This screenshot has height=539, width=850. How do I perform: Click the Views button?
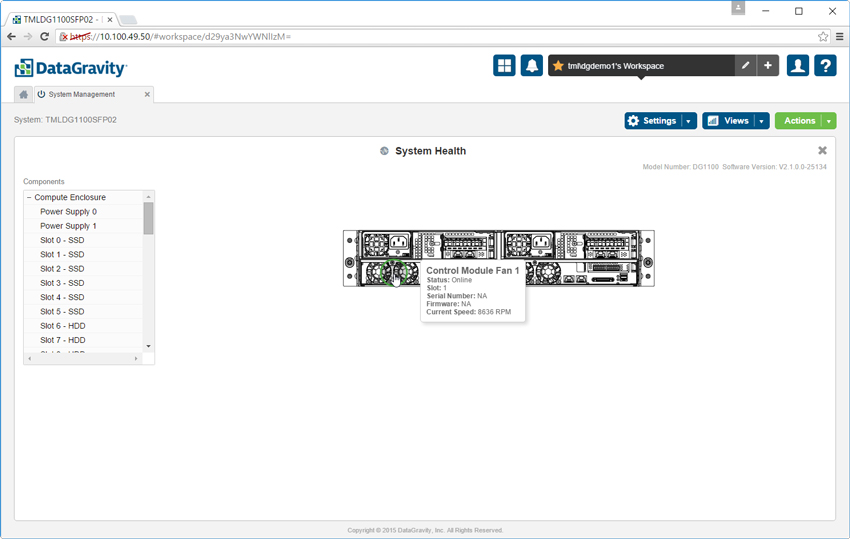(729, 121)
